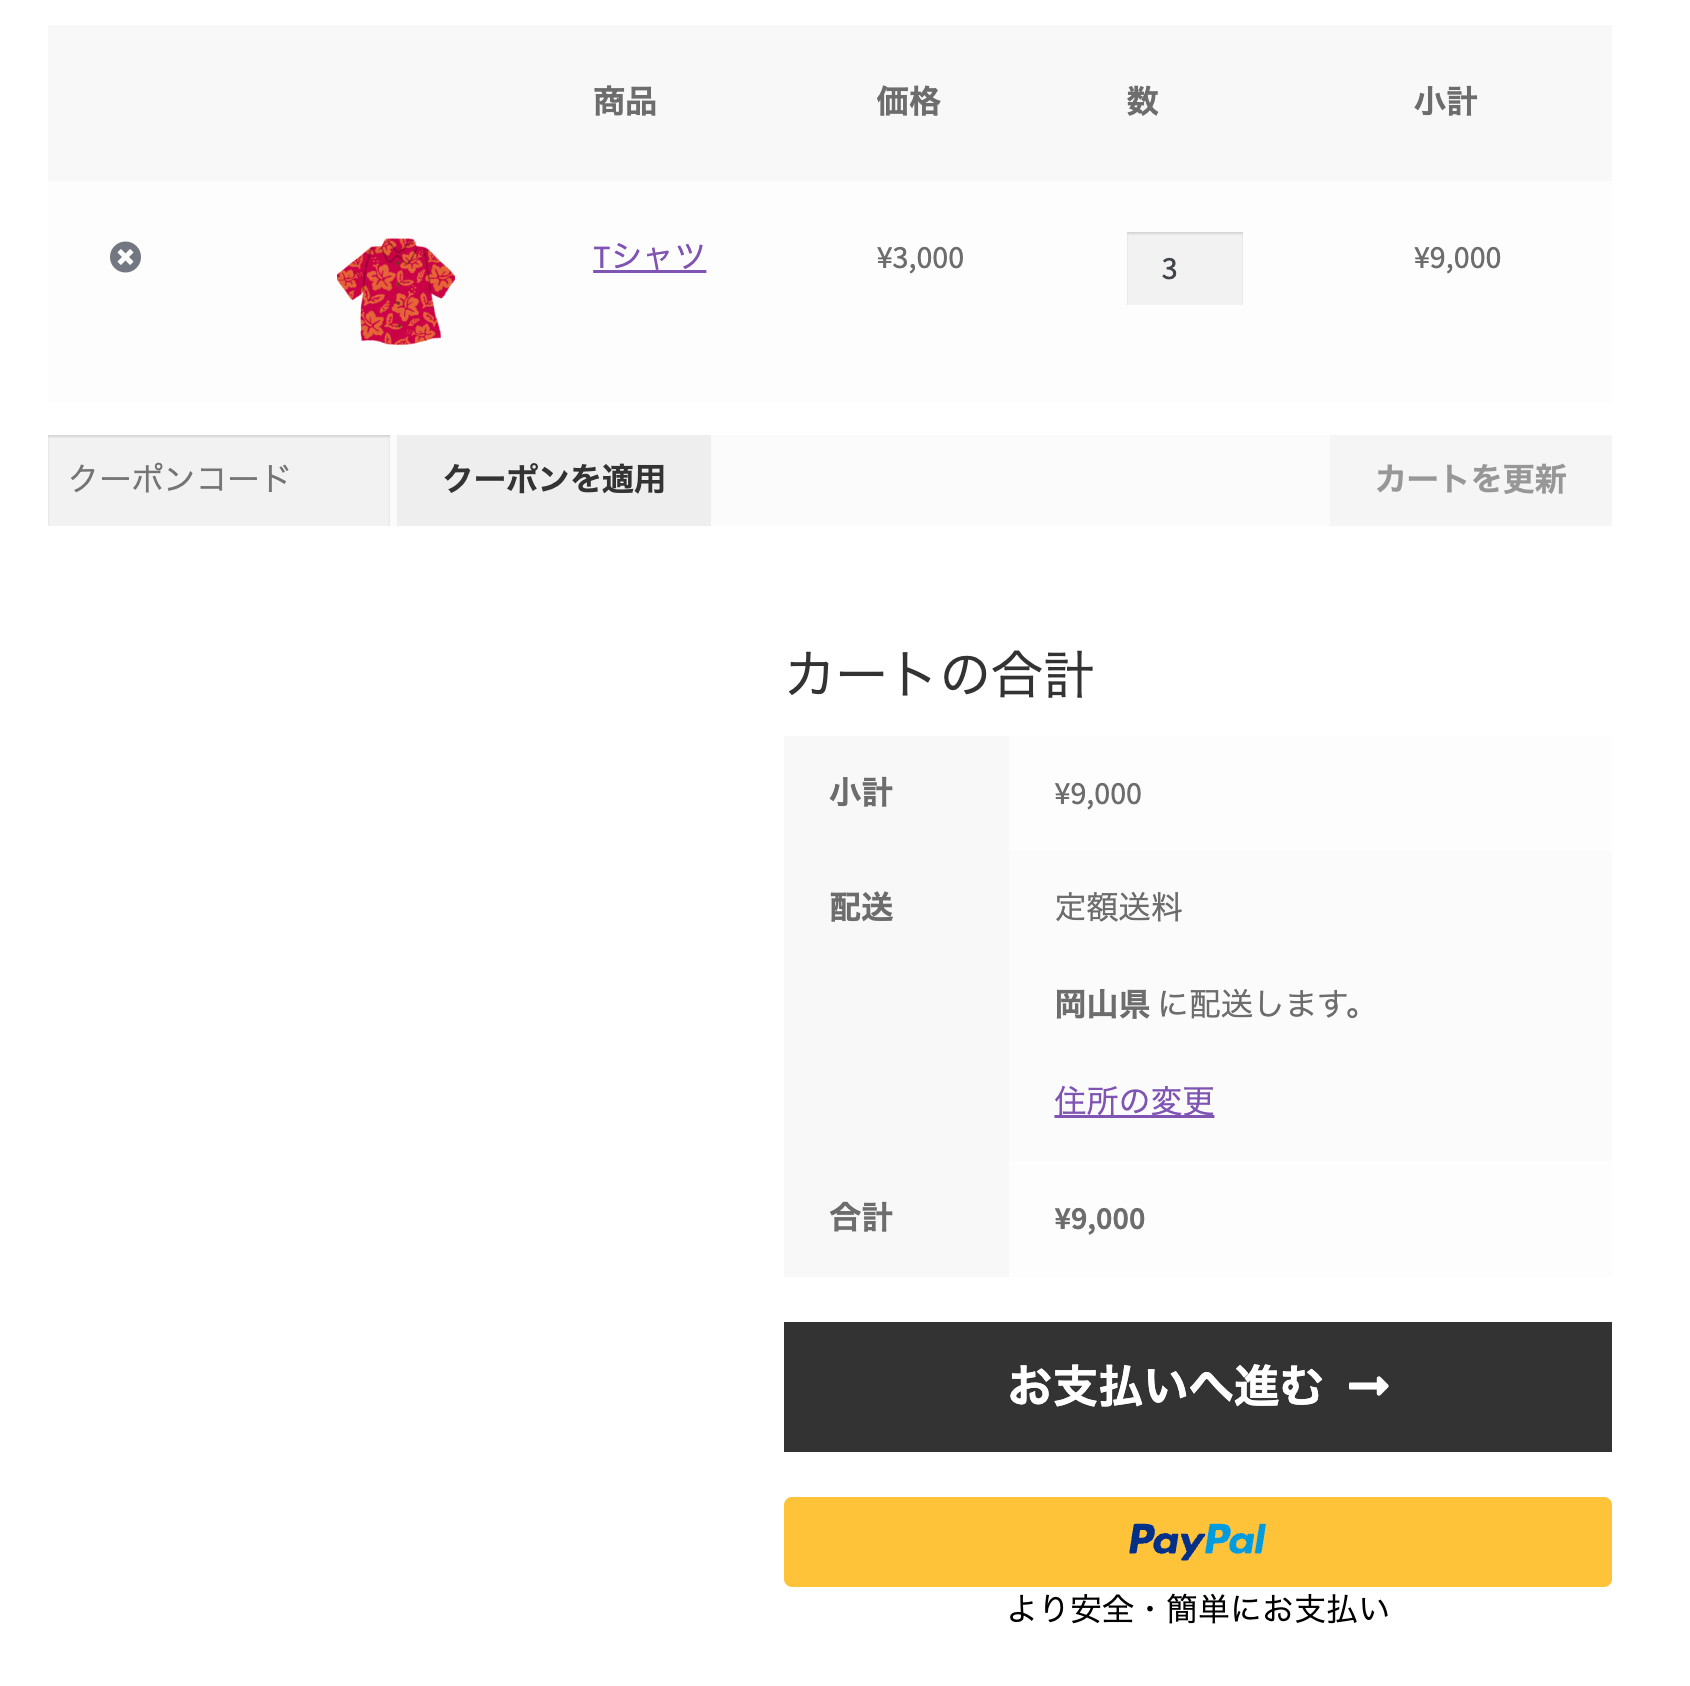1690x1686 pixels.
Task: Select the 数 column header
Action: pos(1143,102)
